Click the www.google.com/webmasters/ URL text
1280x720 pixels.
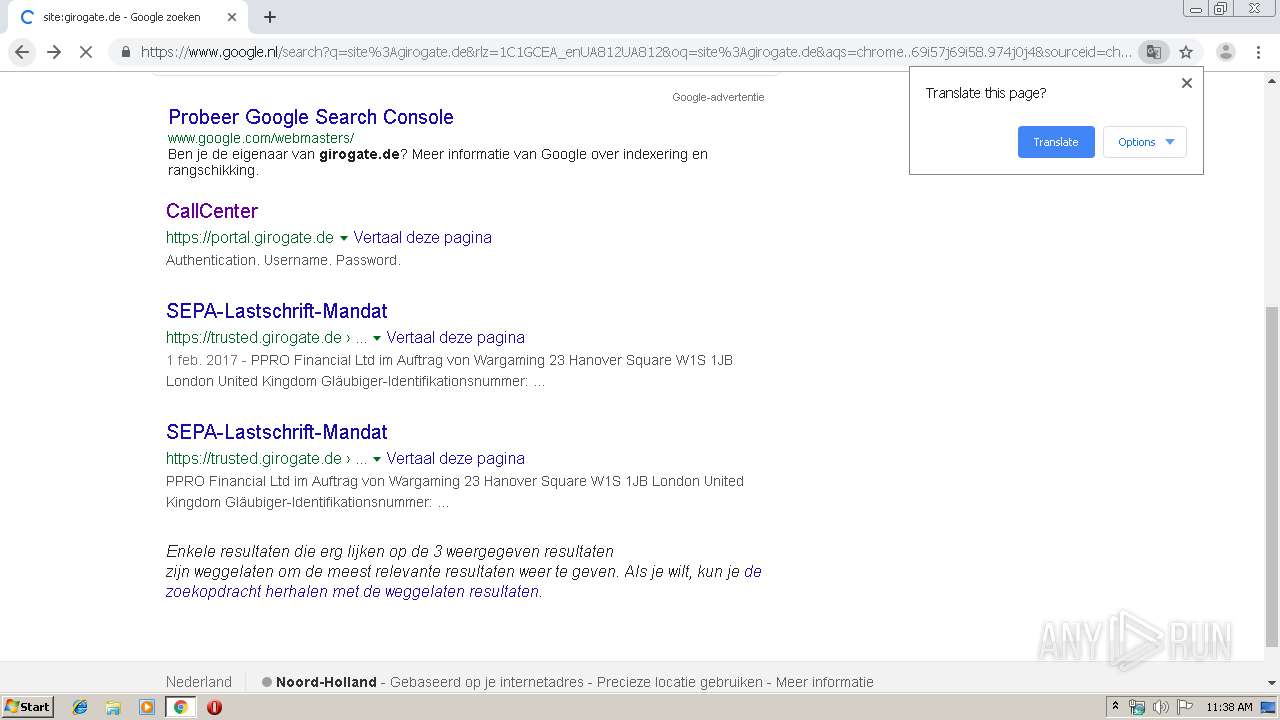tap(261, 138)
